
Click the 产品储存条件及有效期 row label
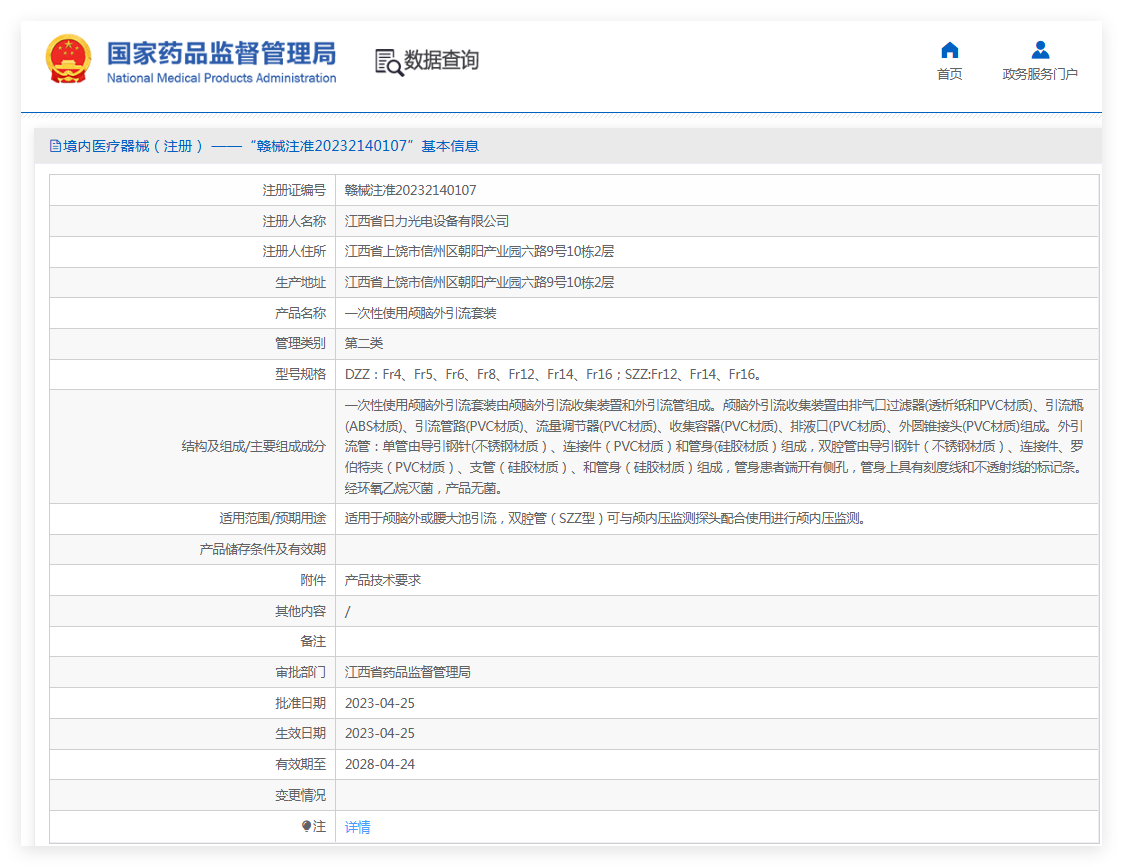[262, 549]
